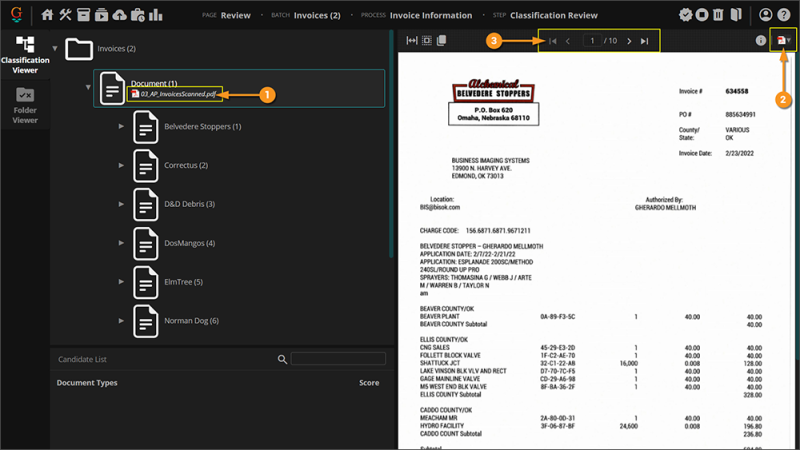800x450 pixels.
Task: Click the complete task checkmark badge icon
Action: [685, 15]
